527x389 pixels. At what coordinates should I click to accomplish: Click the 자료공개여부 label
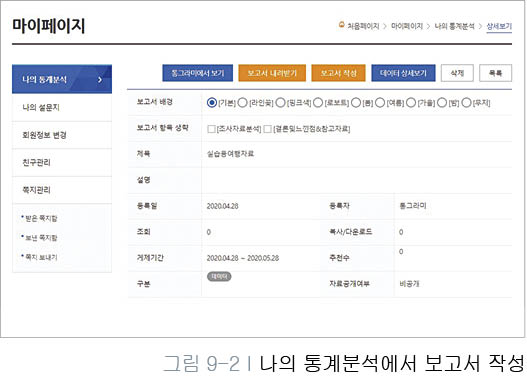point(349,284)
